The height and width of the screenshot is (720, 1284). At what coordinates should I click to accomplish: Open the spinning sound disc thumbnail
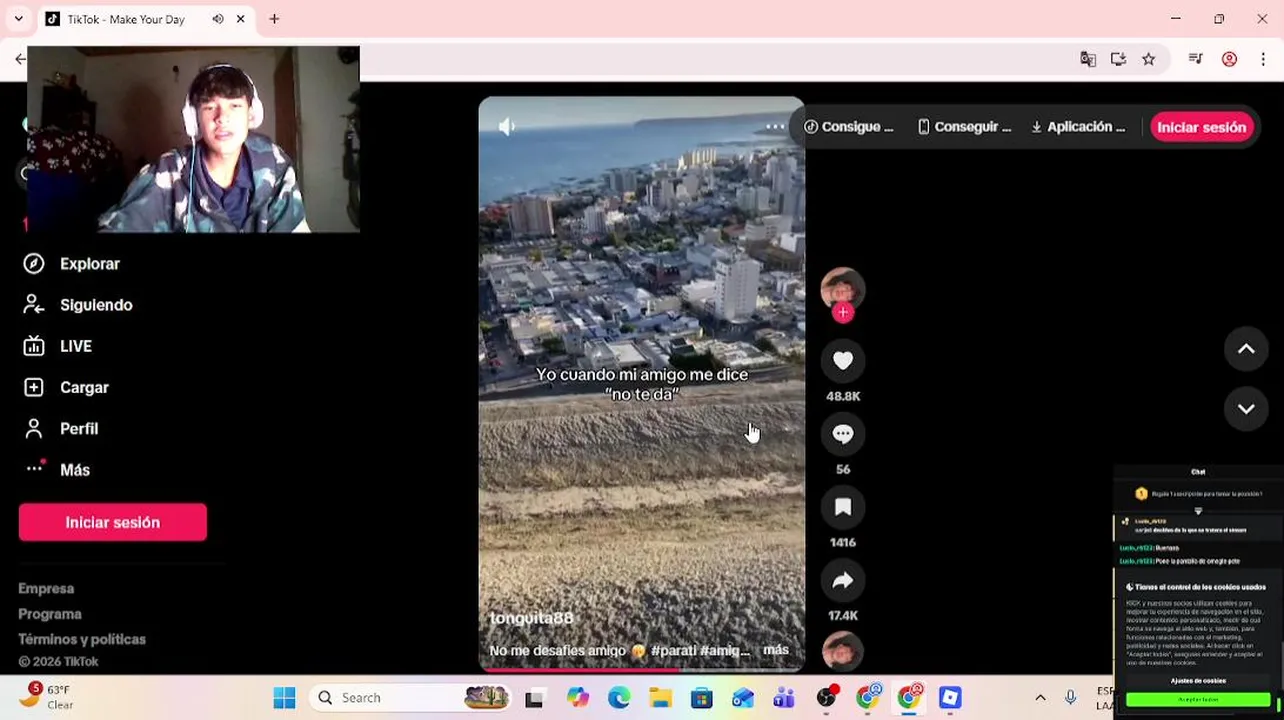843,650
